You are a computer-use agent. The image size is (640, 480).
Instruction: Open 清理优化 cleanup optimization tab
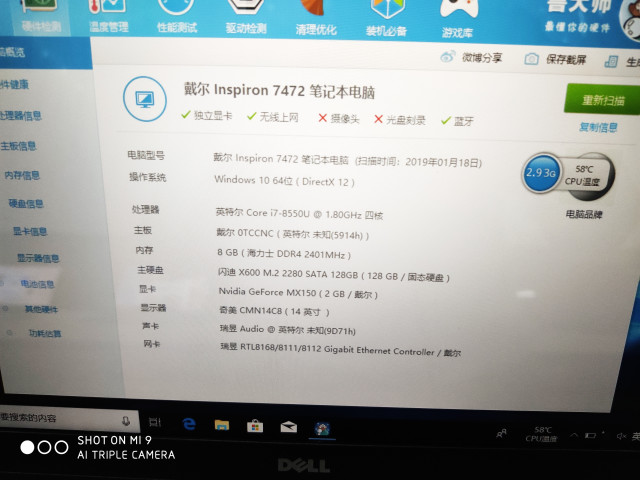point(316,18)
